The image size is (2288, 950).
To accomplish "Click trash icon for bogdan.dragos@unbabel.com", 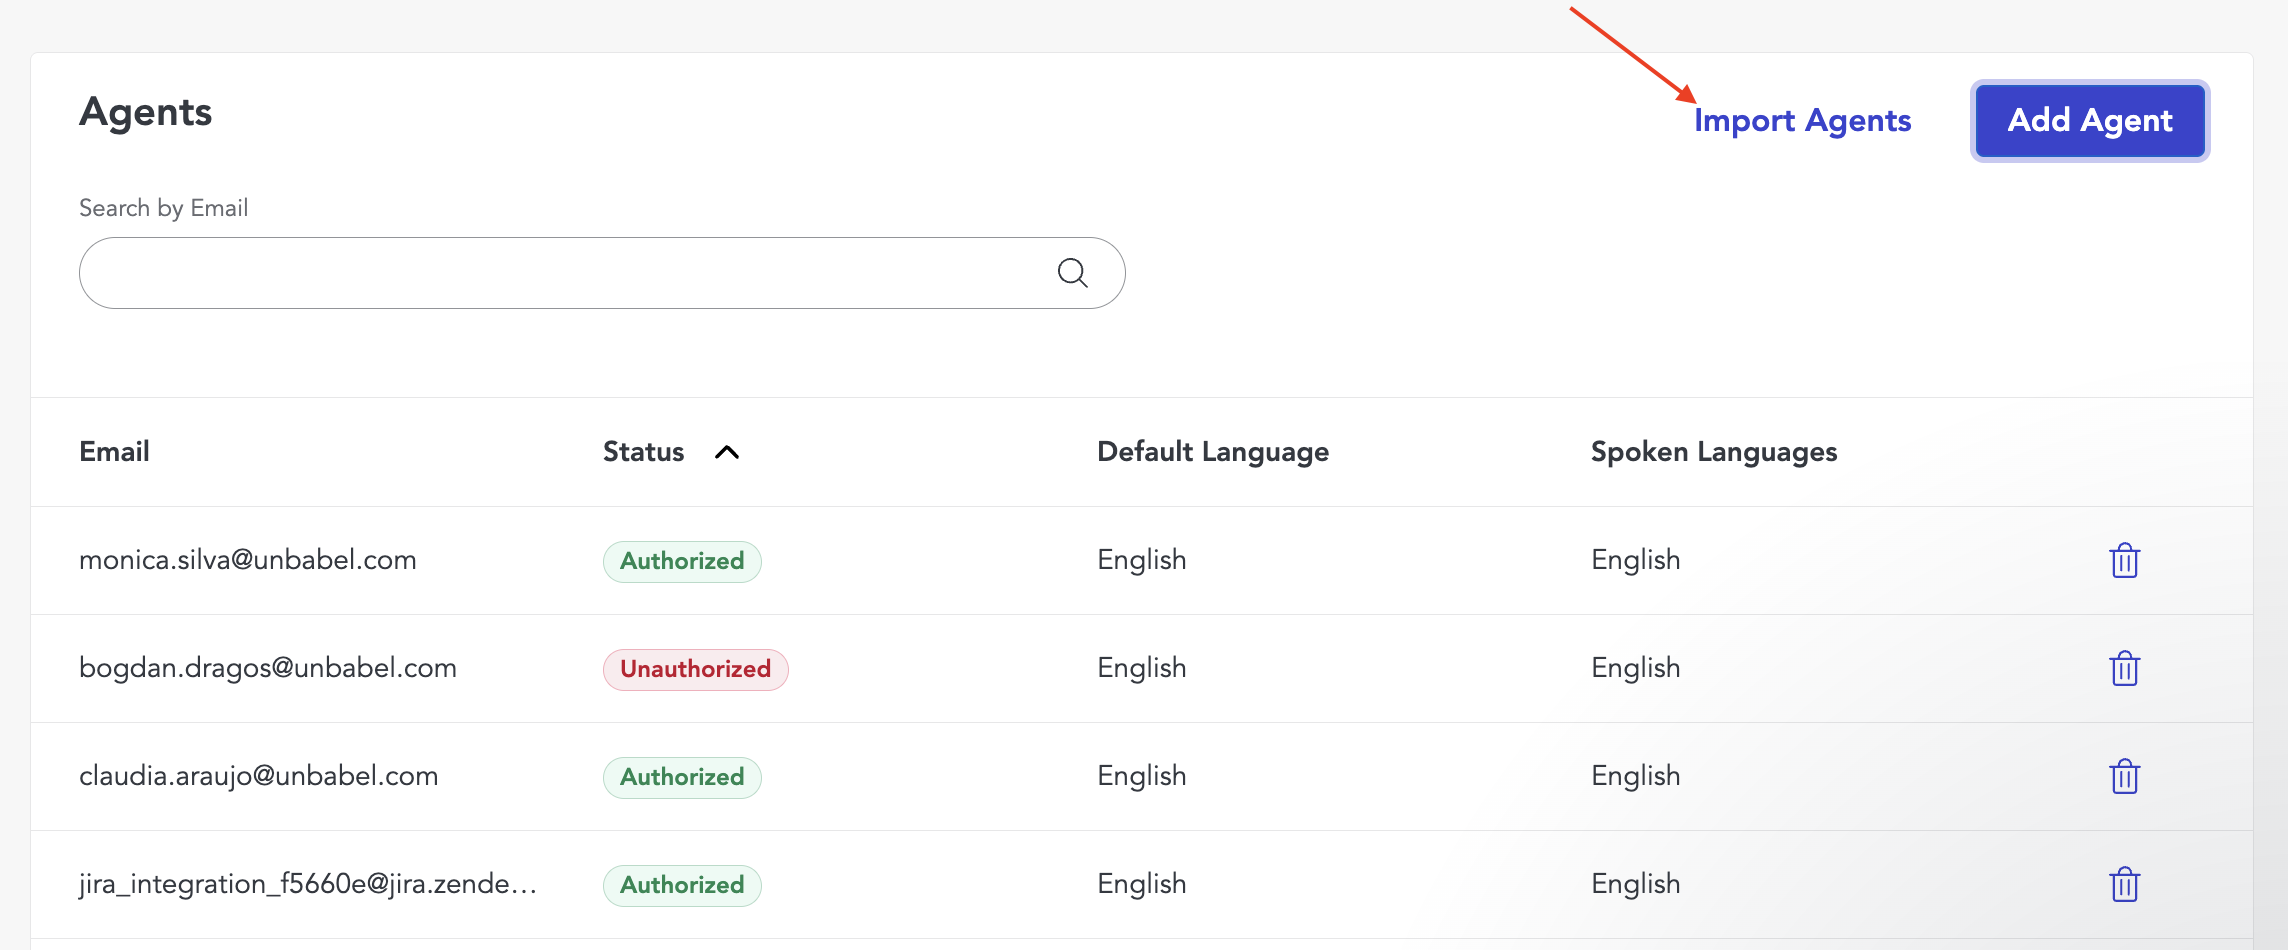I will 2124,668.
